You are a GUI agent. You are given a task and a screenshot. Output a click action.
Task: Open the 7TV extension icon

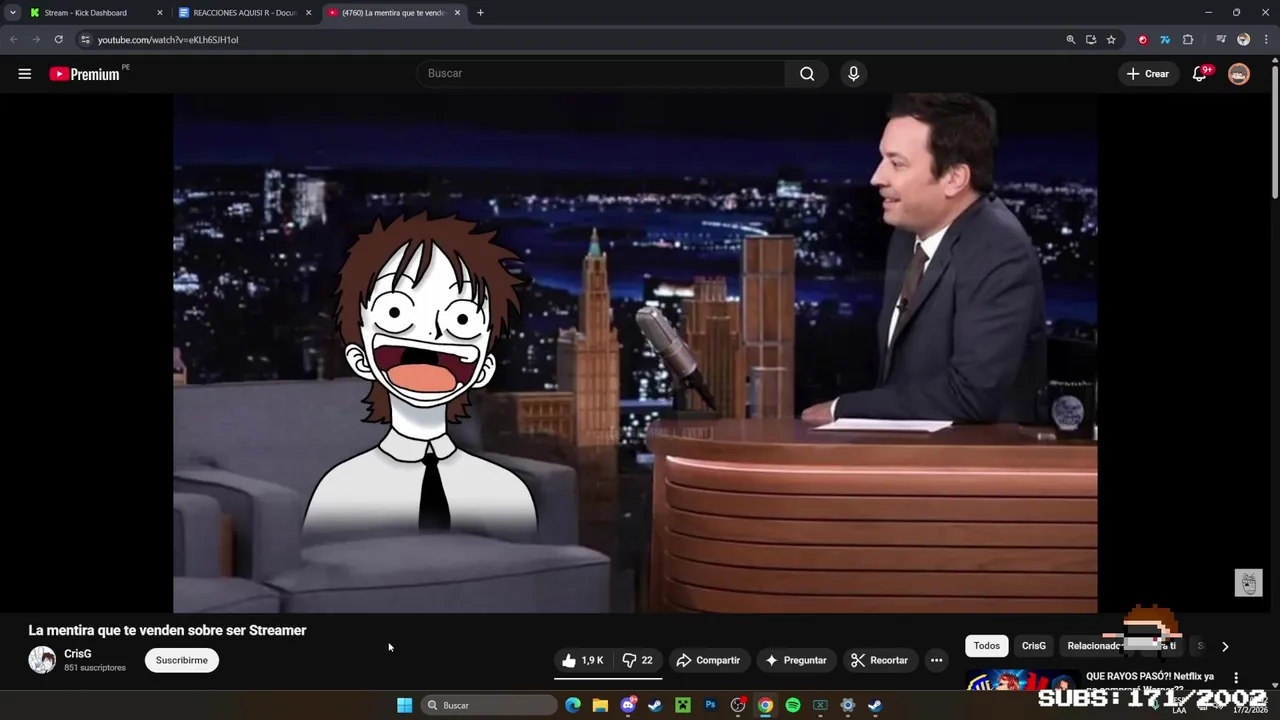1165,40
